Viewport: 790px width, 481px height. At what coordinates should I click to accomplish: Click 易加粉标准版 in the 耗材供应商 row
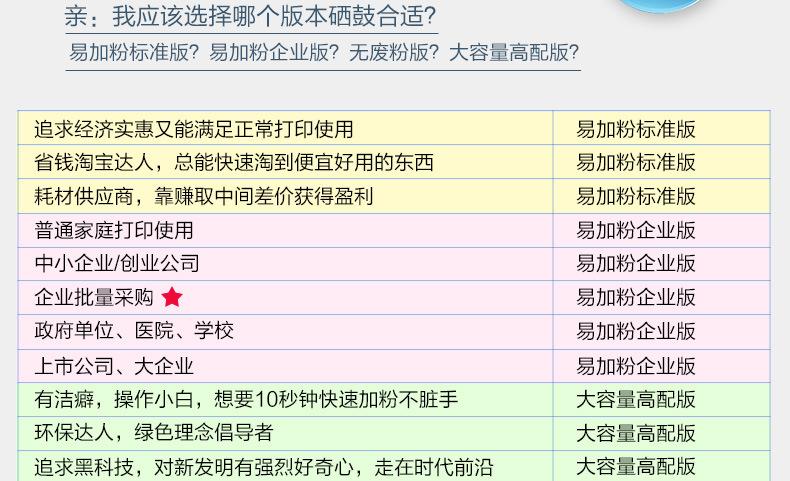(636, 196)
